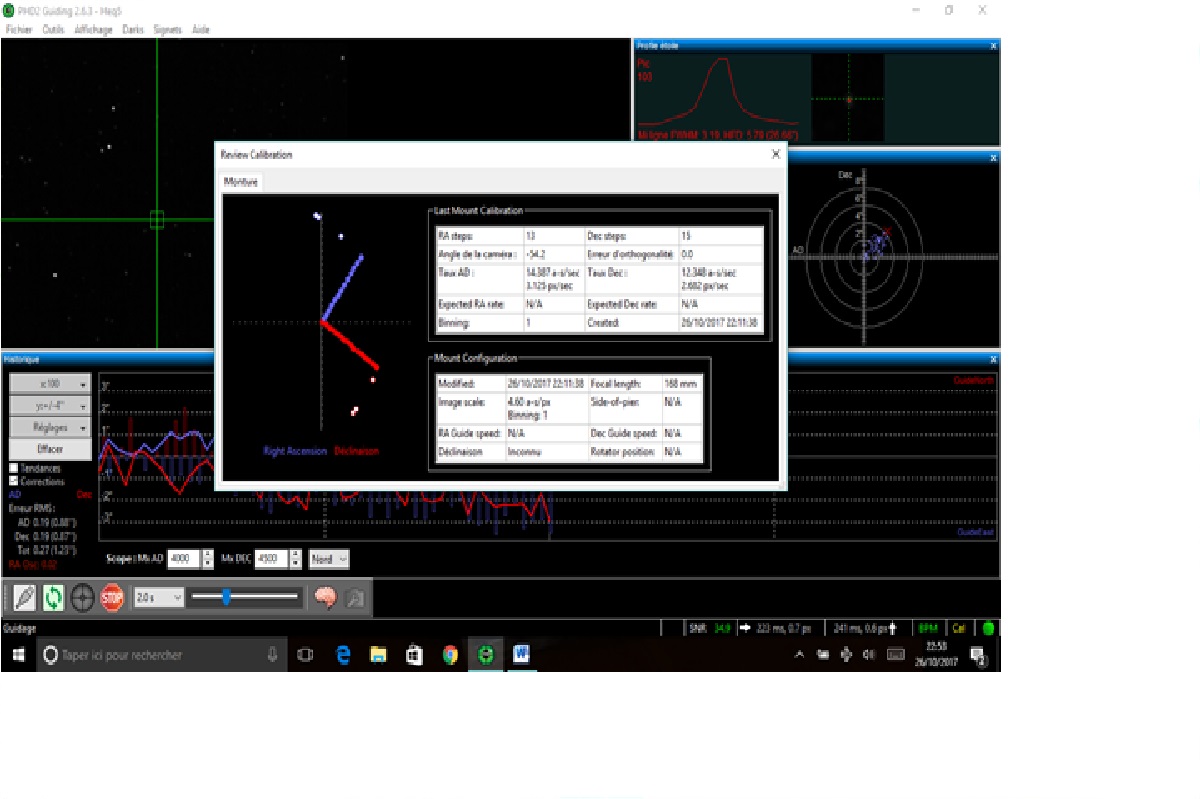This screenshot has width=1200, height=799.
Task: Enable the Tendances checkbox
Action: coord(13,468)
